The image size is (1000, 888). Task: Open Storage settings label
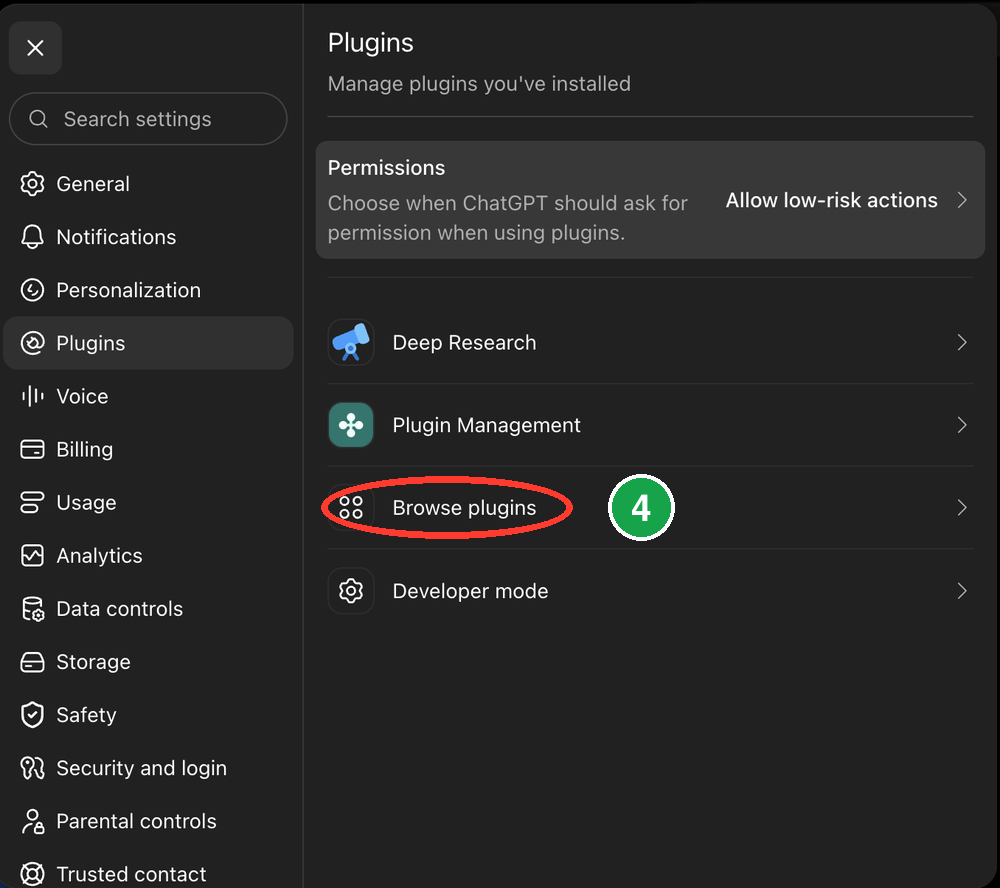pyautogui.click(x=93, y=662)
